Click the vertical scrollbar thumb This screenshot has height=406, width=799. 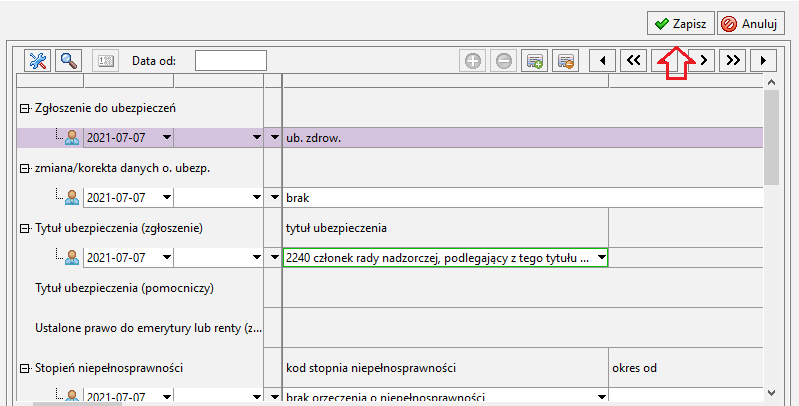tap(771, 138)
